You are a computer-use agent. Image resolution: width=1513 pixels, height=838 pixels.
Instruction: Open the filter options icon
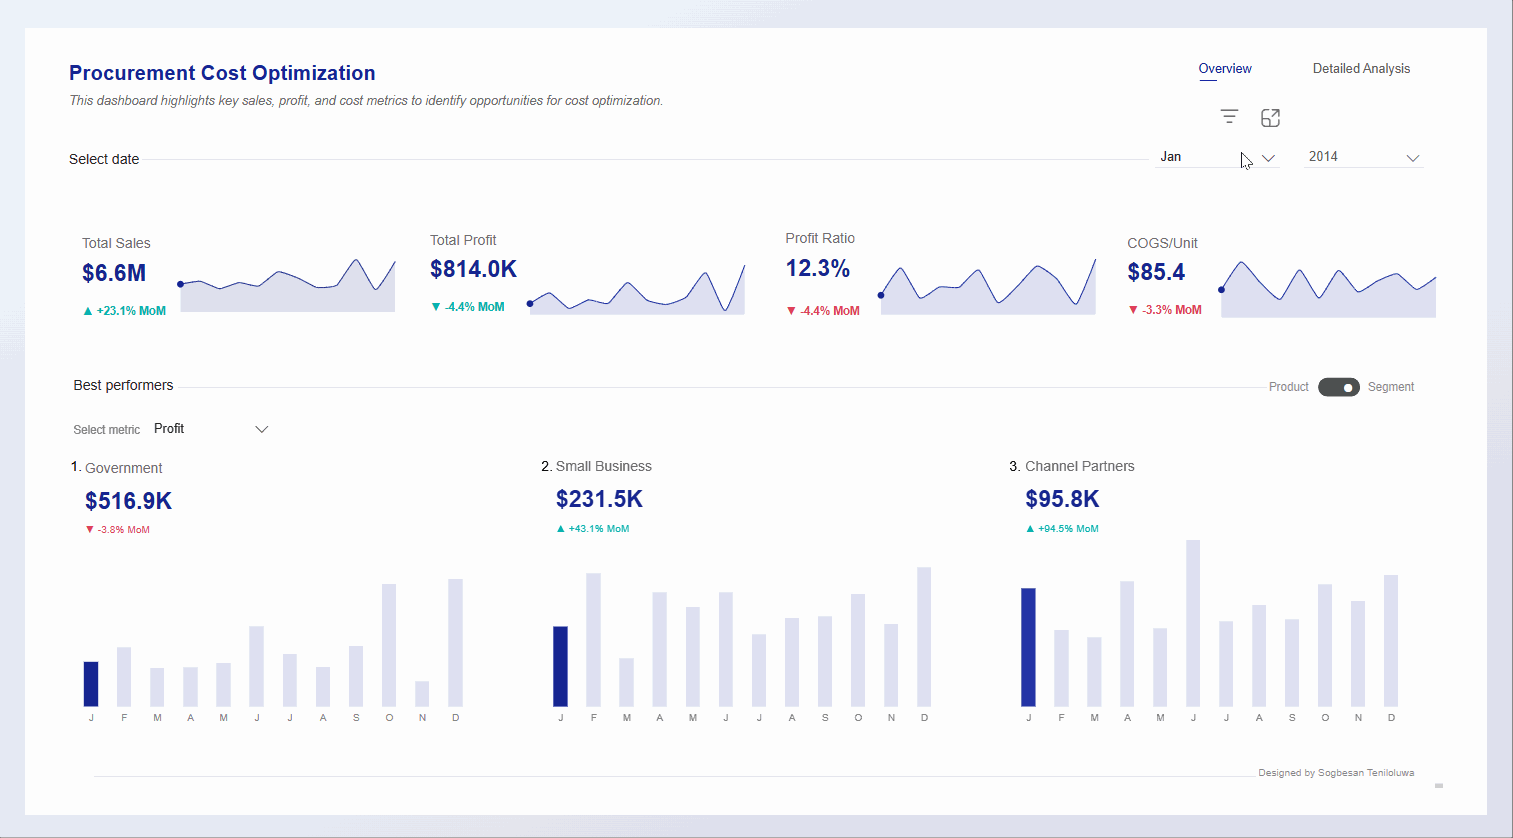1229,117
